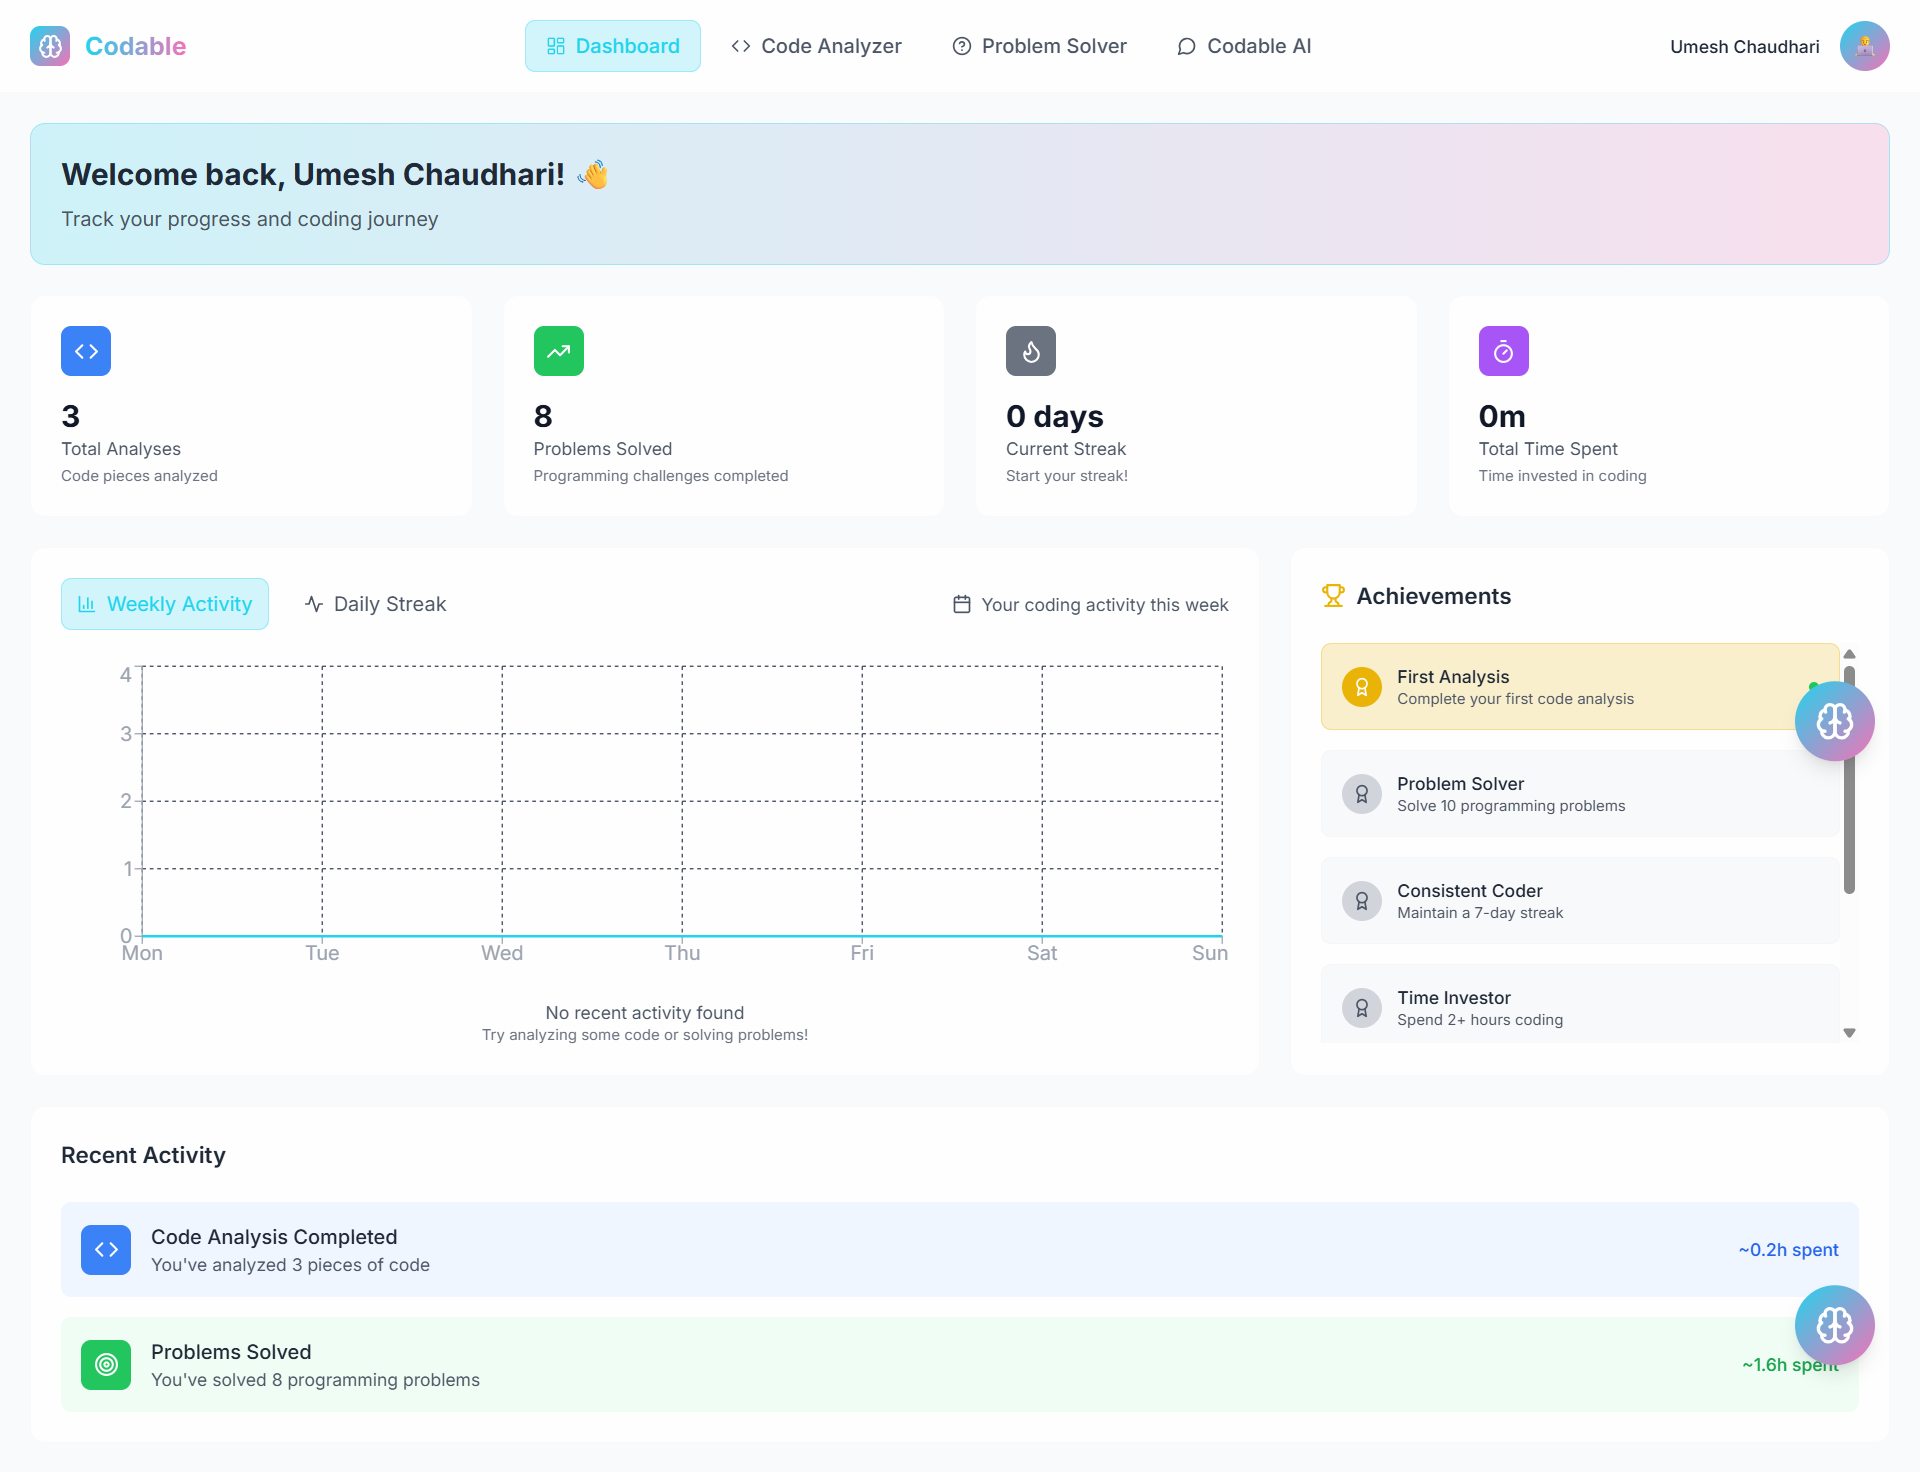The height and width of the screenshot is (1472, 1920).
Task: Click the gray Current Streak flame icon
Action: (1030, 351)
